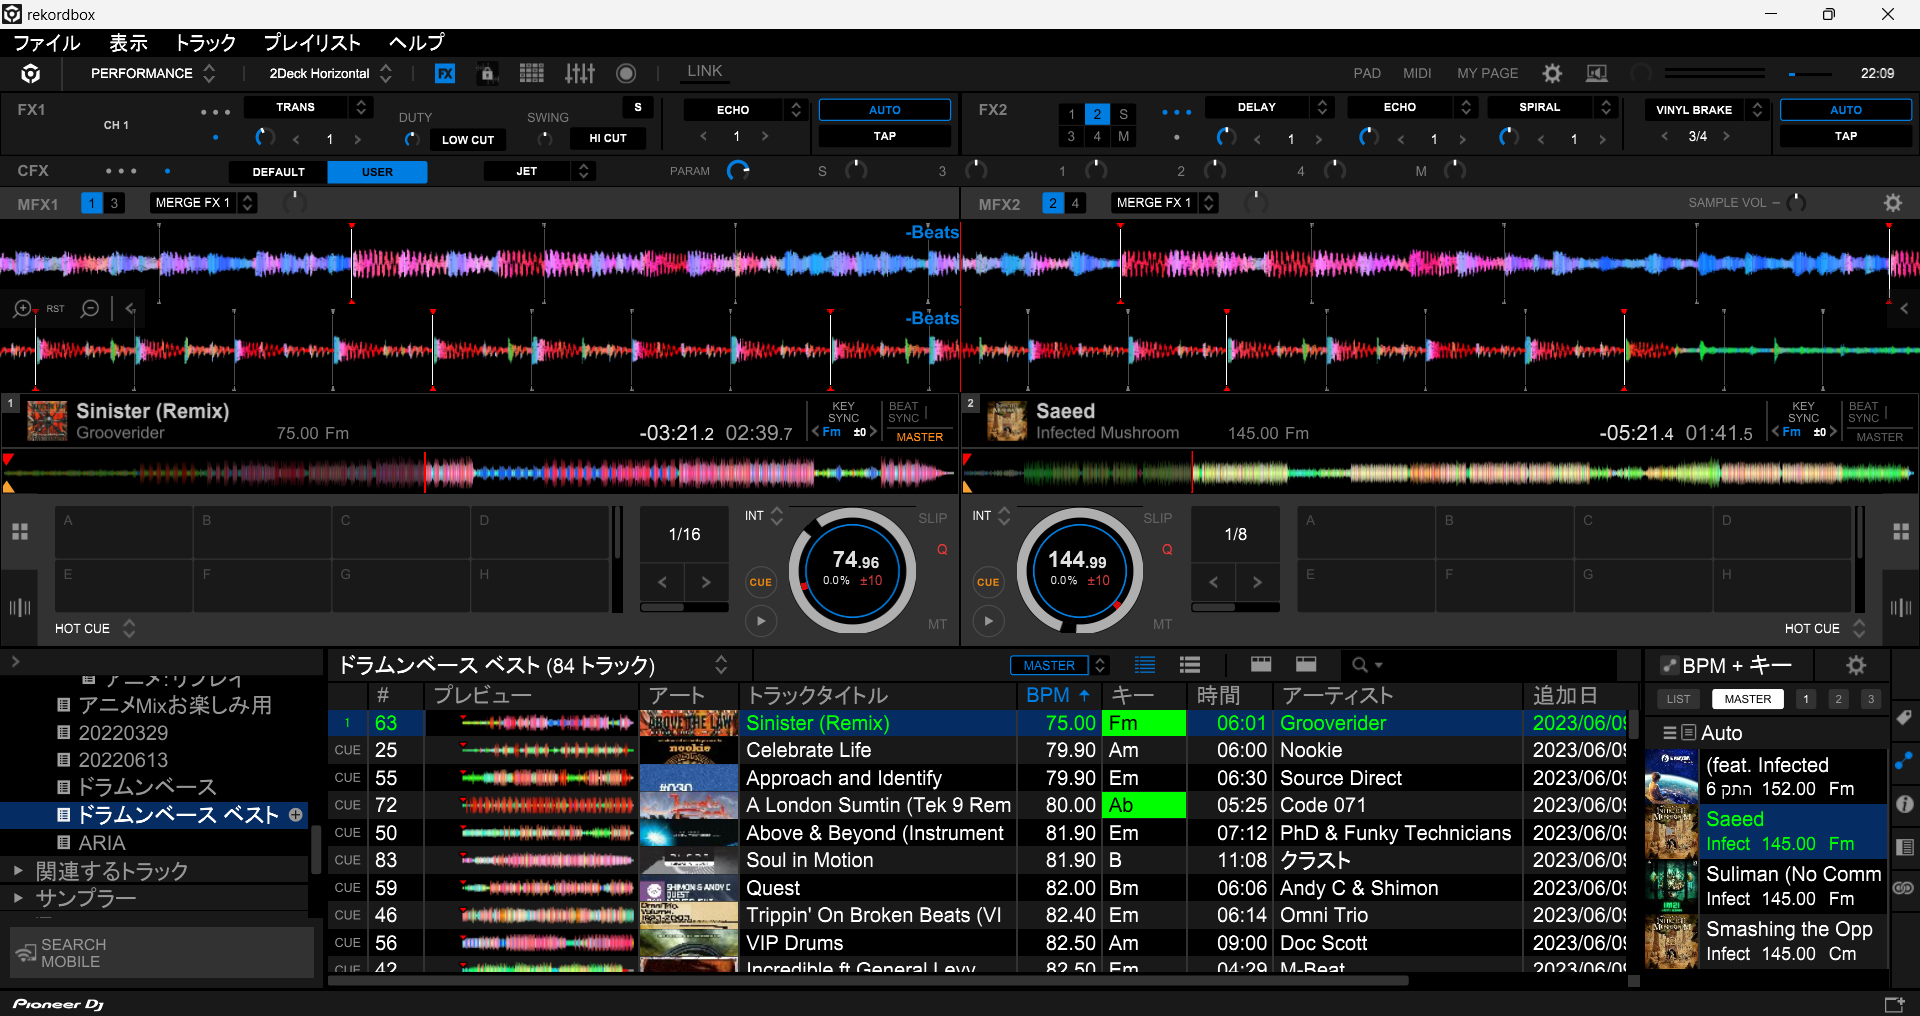
Task: Open SPIRAL effect dropdown in FX2
Action: click(x=1552, y=107)
